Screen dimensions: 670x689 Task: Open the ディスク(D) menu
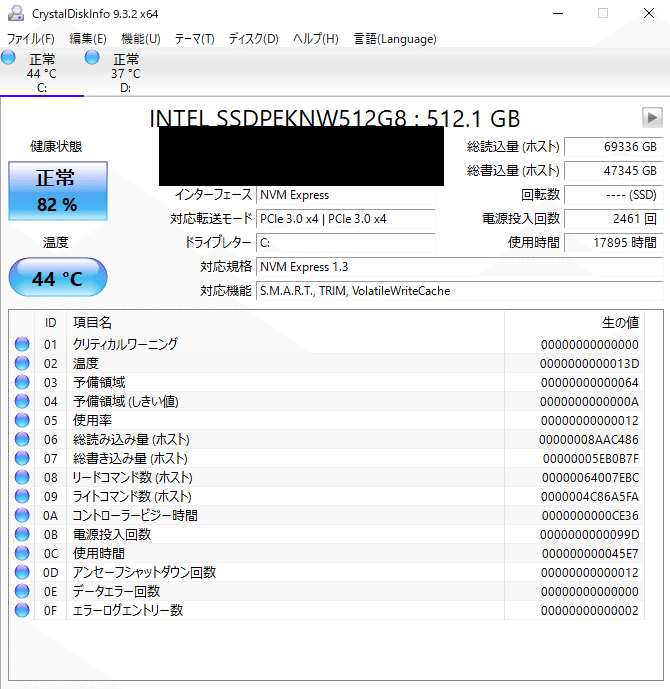tap(254, 39)
